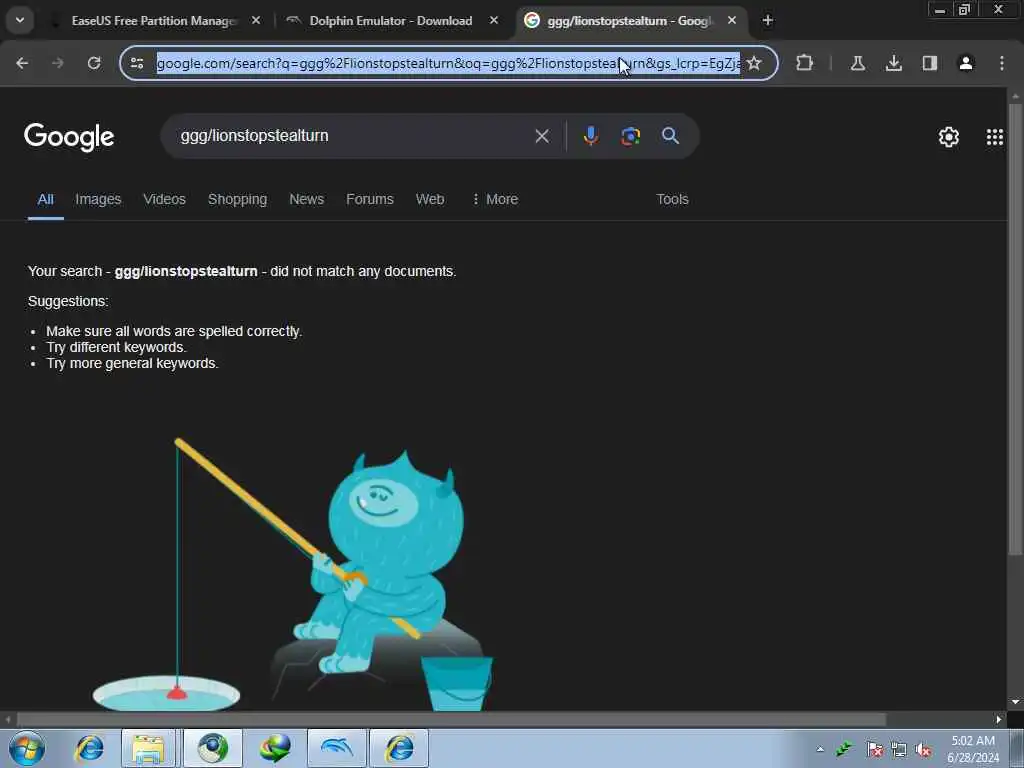Image resolution: width=1024 pixels, height=768 pixels.
Task: View site information icon in address bar
Action: [x=137, y=63]
